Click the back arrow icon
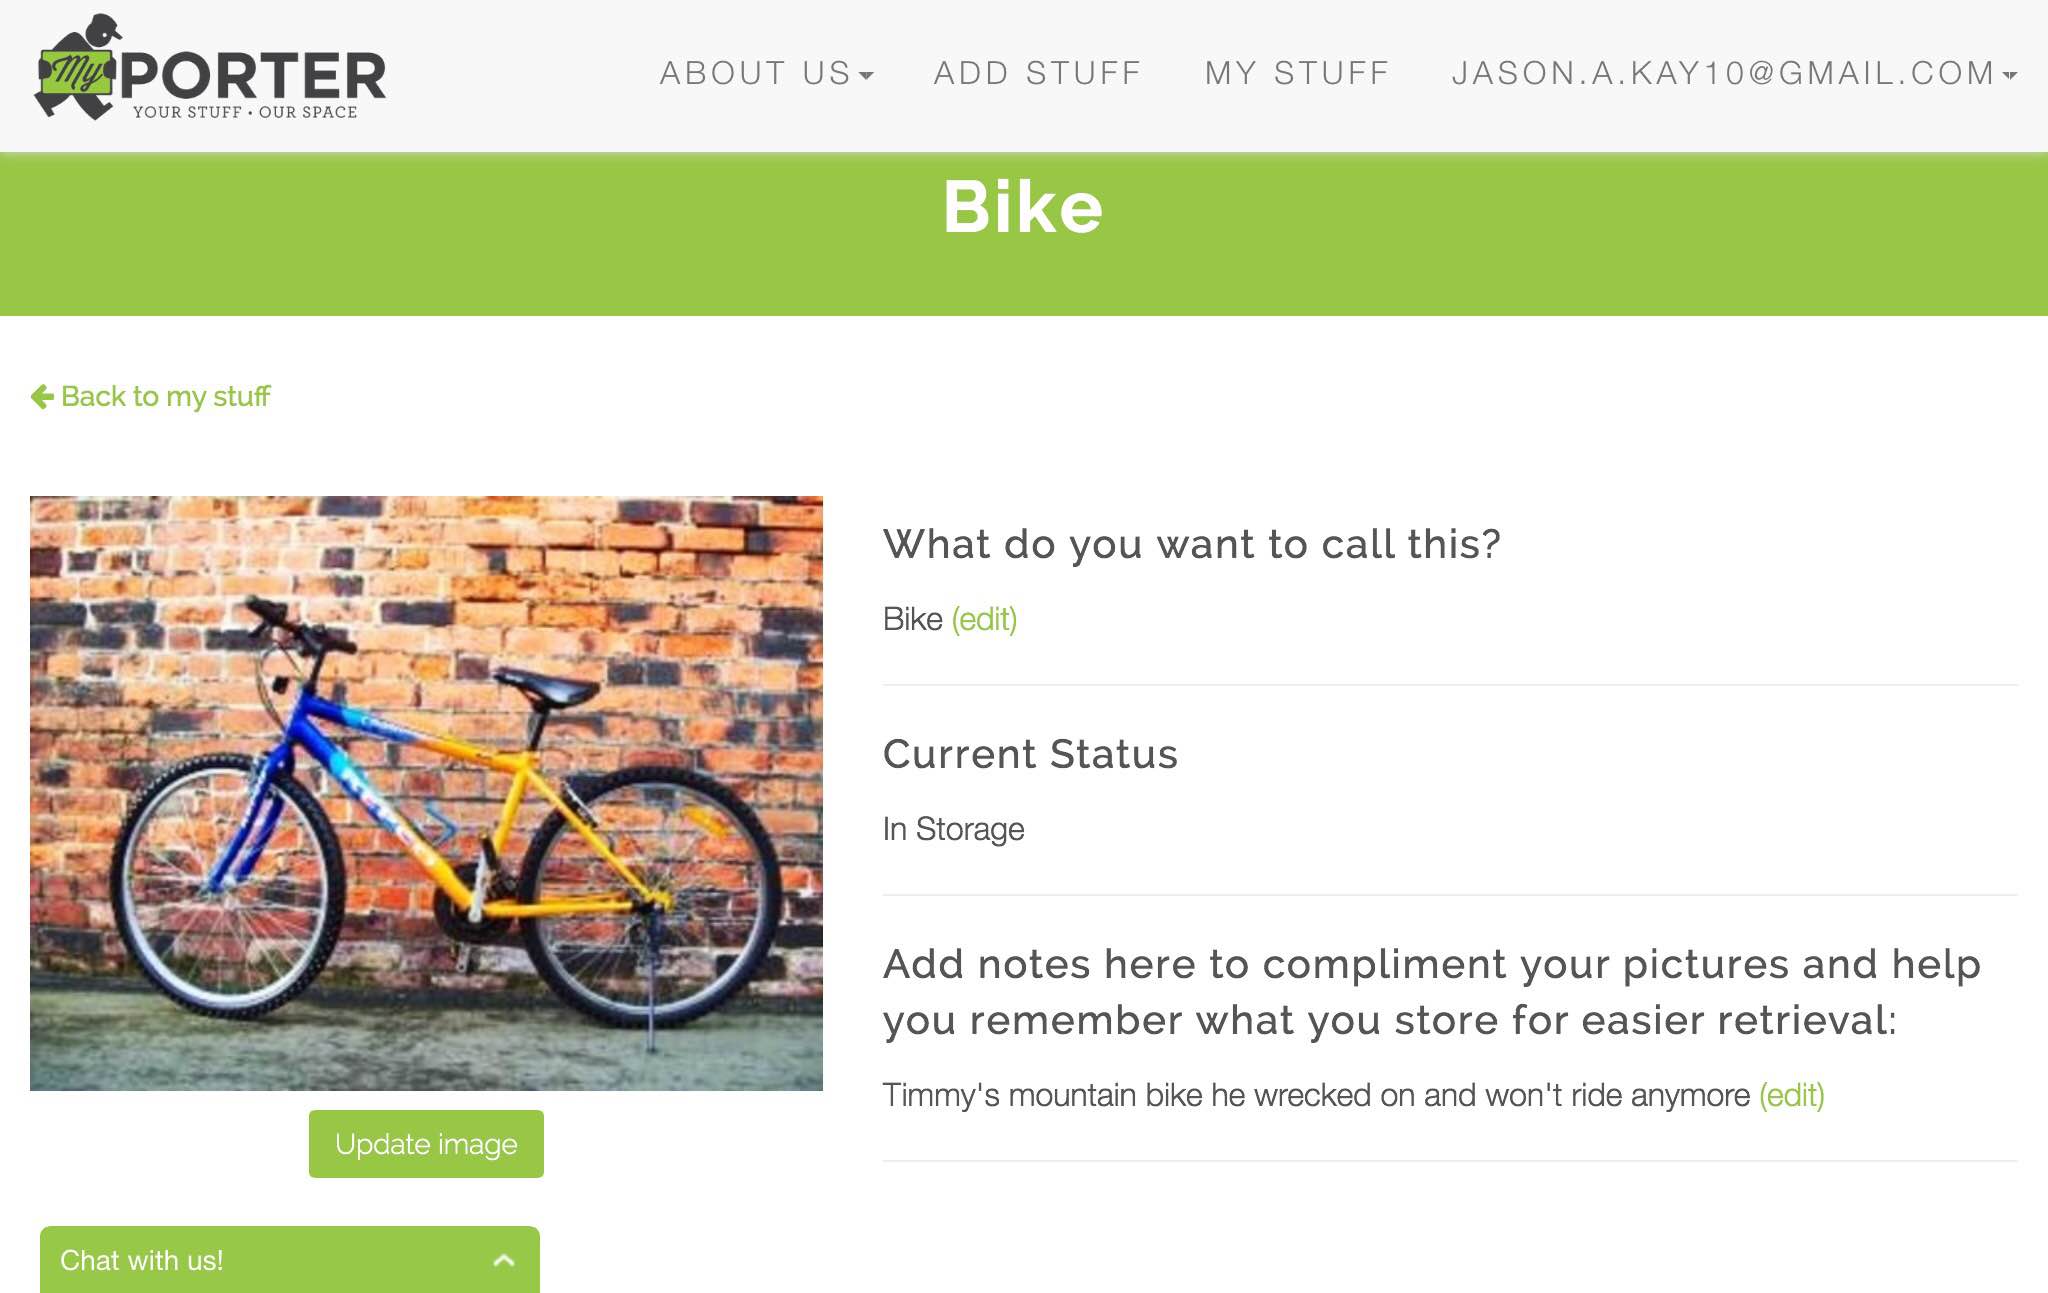Screen dimensions: 2048x1293 (42, 397)
